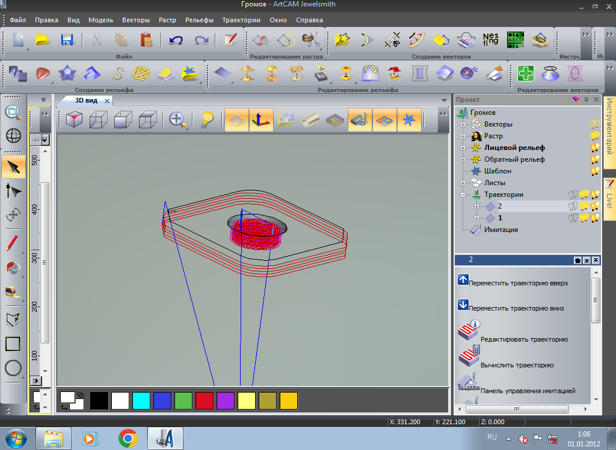This screenshot has width=616, height=450.
Task: Toggle the XYZ axis origin display button
Action: point(261,120)
